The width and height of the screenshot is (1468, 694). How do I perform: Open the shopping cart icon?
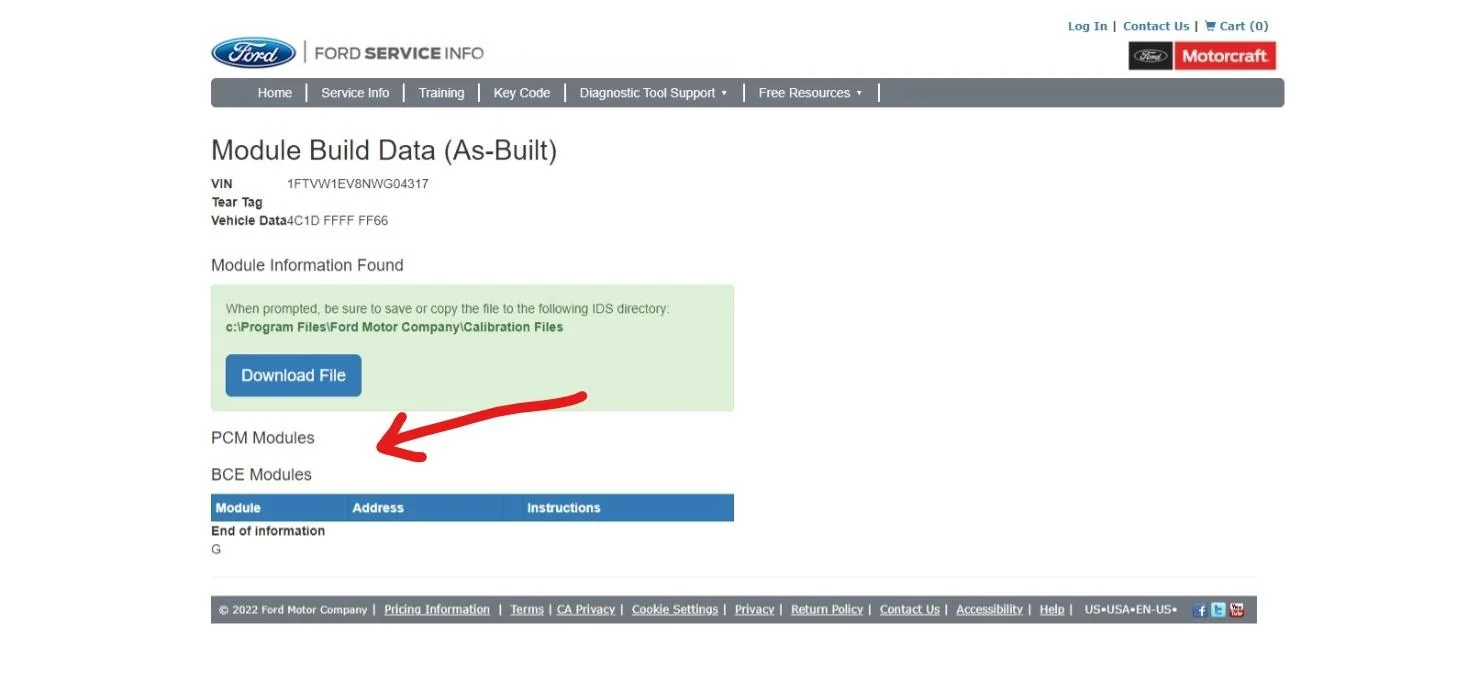[x=1210, y=26]
